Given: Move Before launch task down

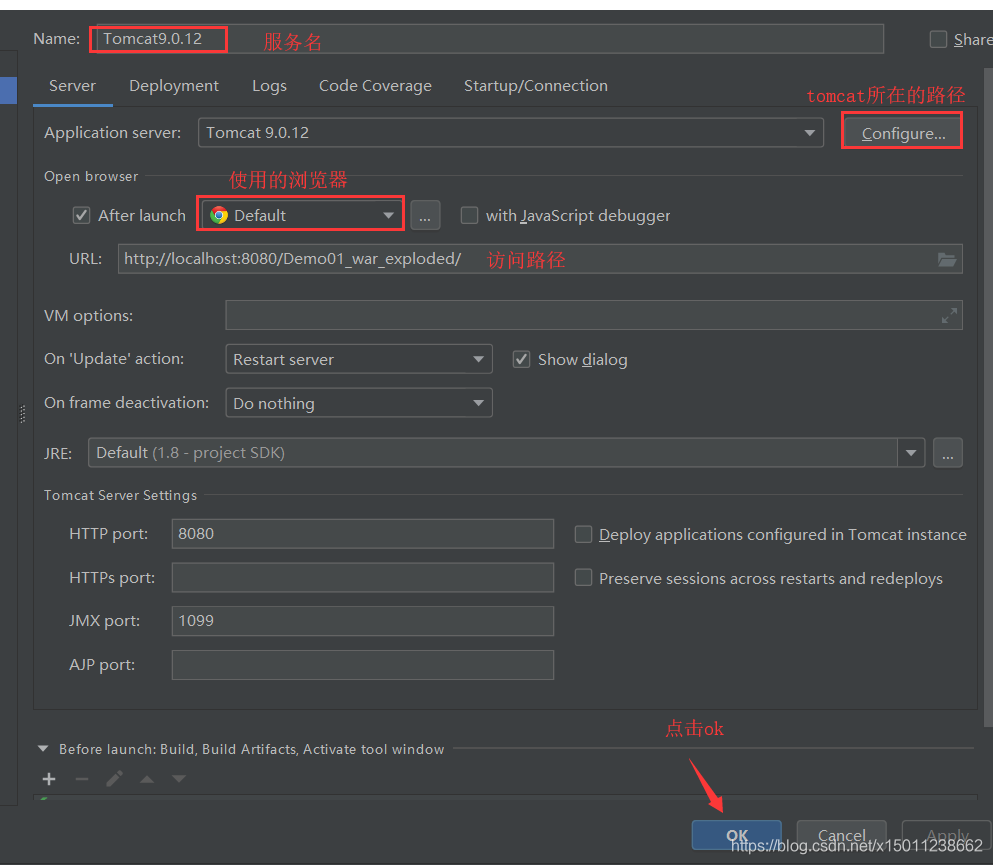Looking at the screenshot, I should point(179,778).
